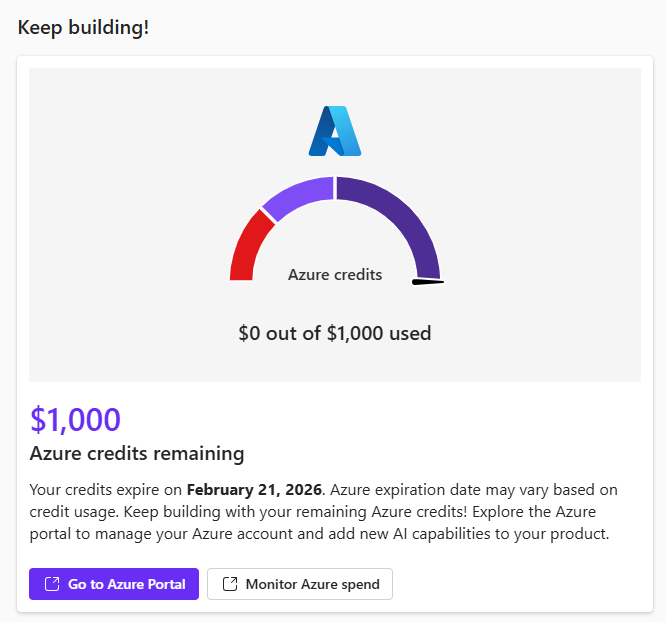Click the external-link icon in Monitor Azure spend
The width and height of the screenshot is (666, 622).
tap(229, 584)
